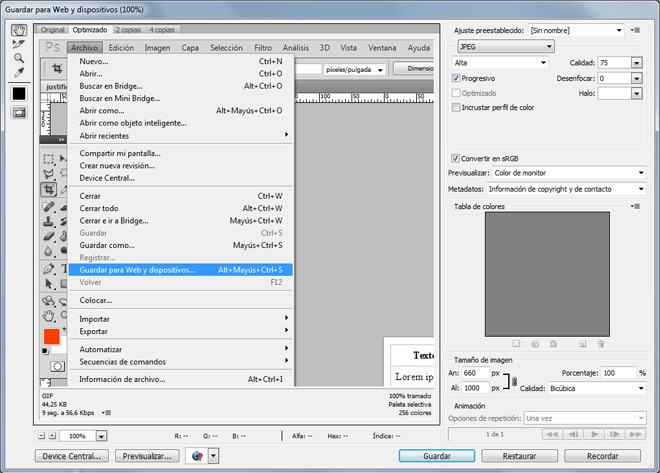Open the Calidad 75 slider arrow

(637, 63)
